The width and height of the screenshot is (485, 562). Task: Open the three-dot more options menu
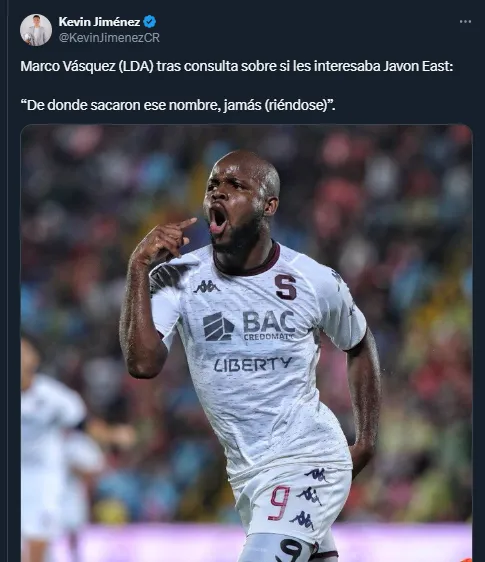point(465,22)
